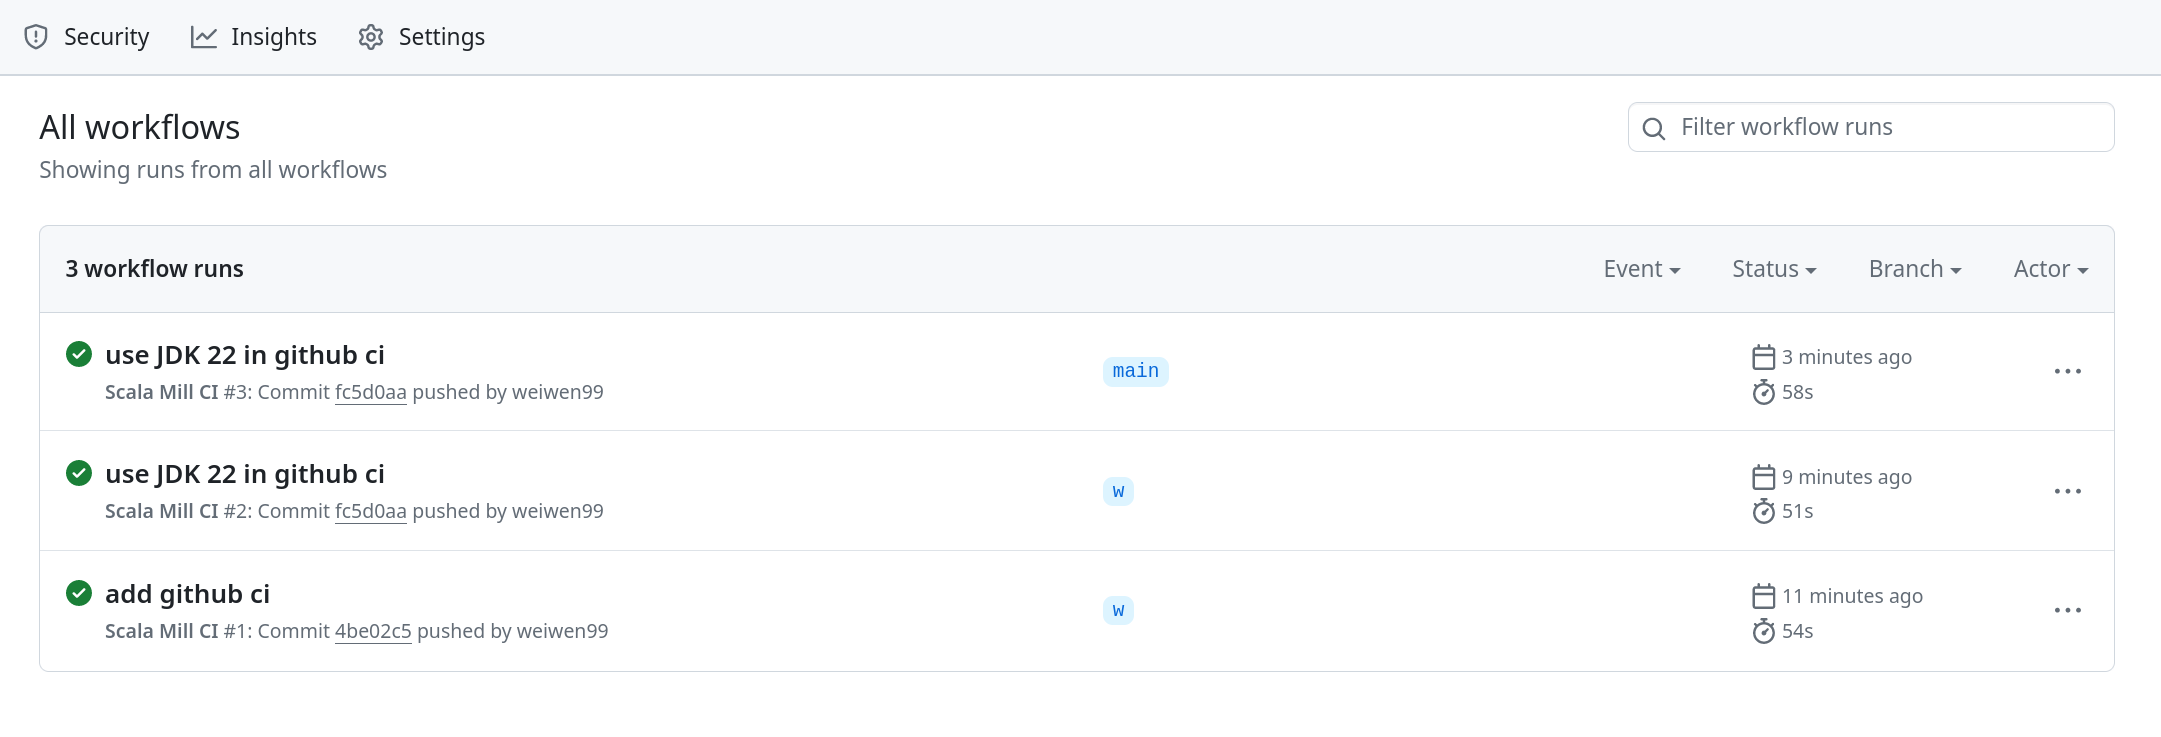Image resolution: width=2161 pixels, height=737 pixels.
Task: Open the three-dot menu for run #2
Action: click(2068, 491)
